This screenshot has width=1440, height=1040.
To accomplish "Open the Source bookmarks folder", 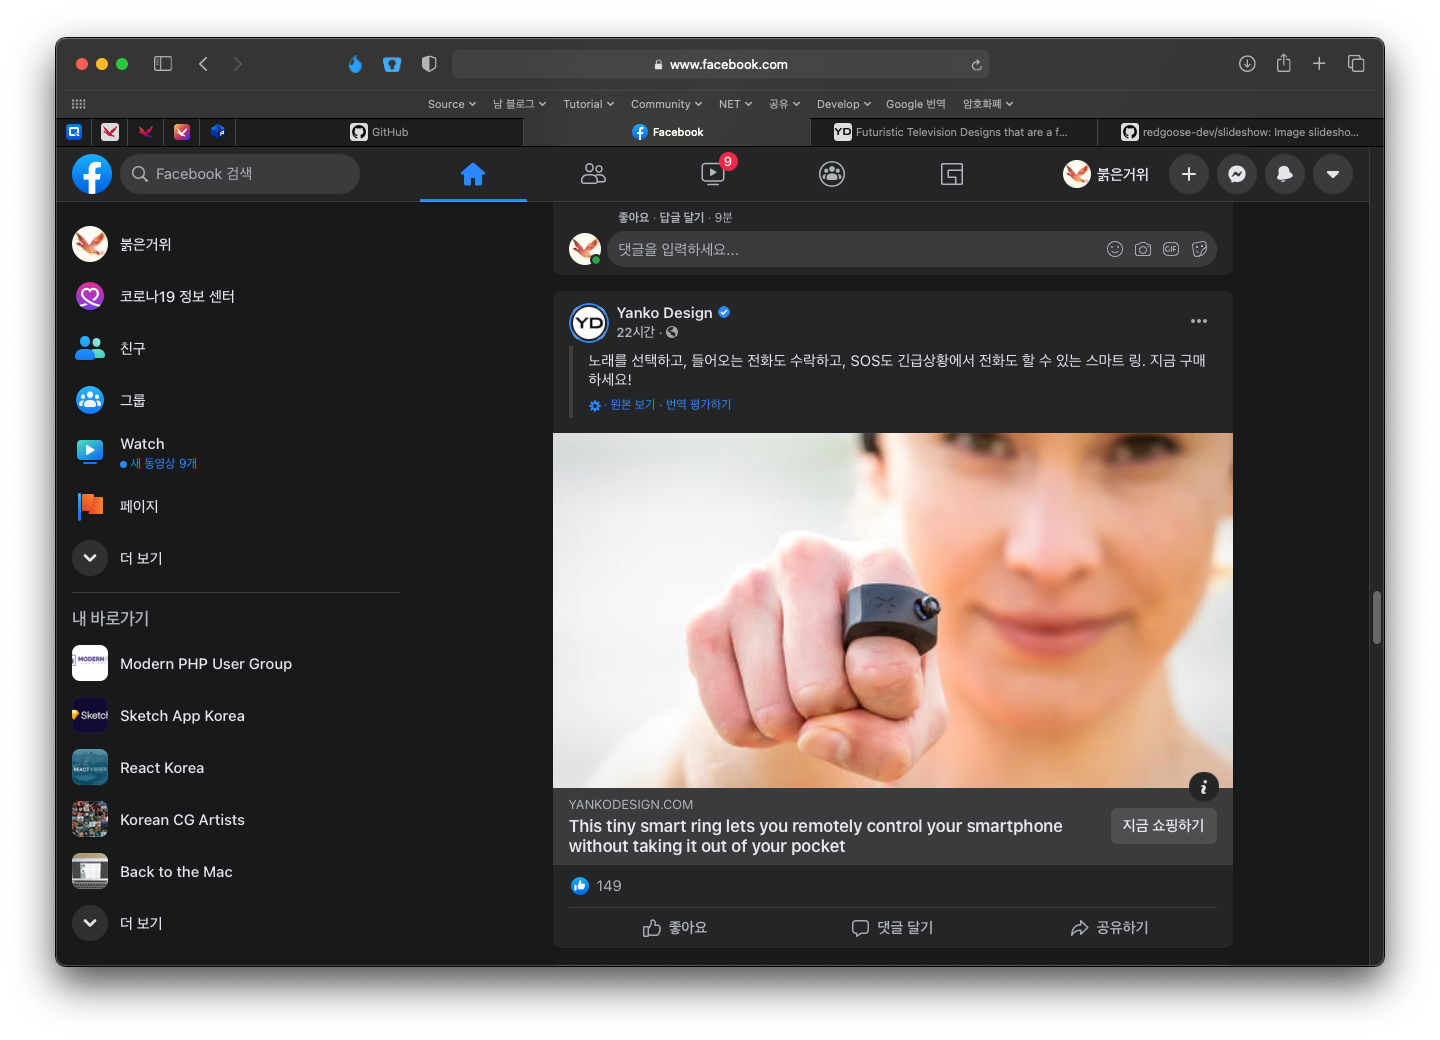I will [452, 104].
